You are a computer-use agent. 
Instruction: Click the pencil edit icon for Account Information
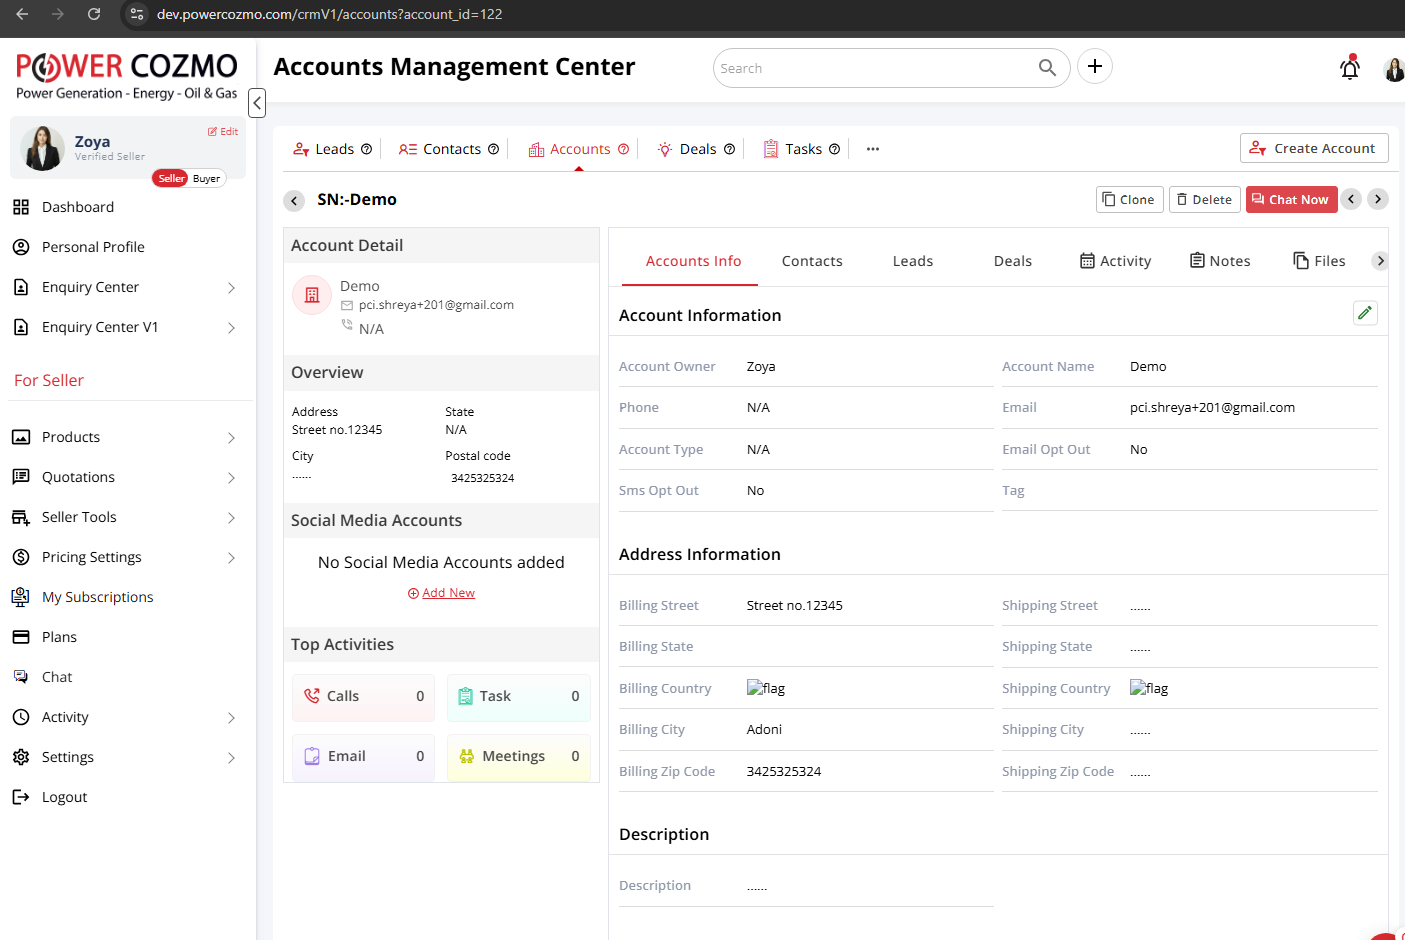pos(1365,313)
